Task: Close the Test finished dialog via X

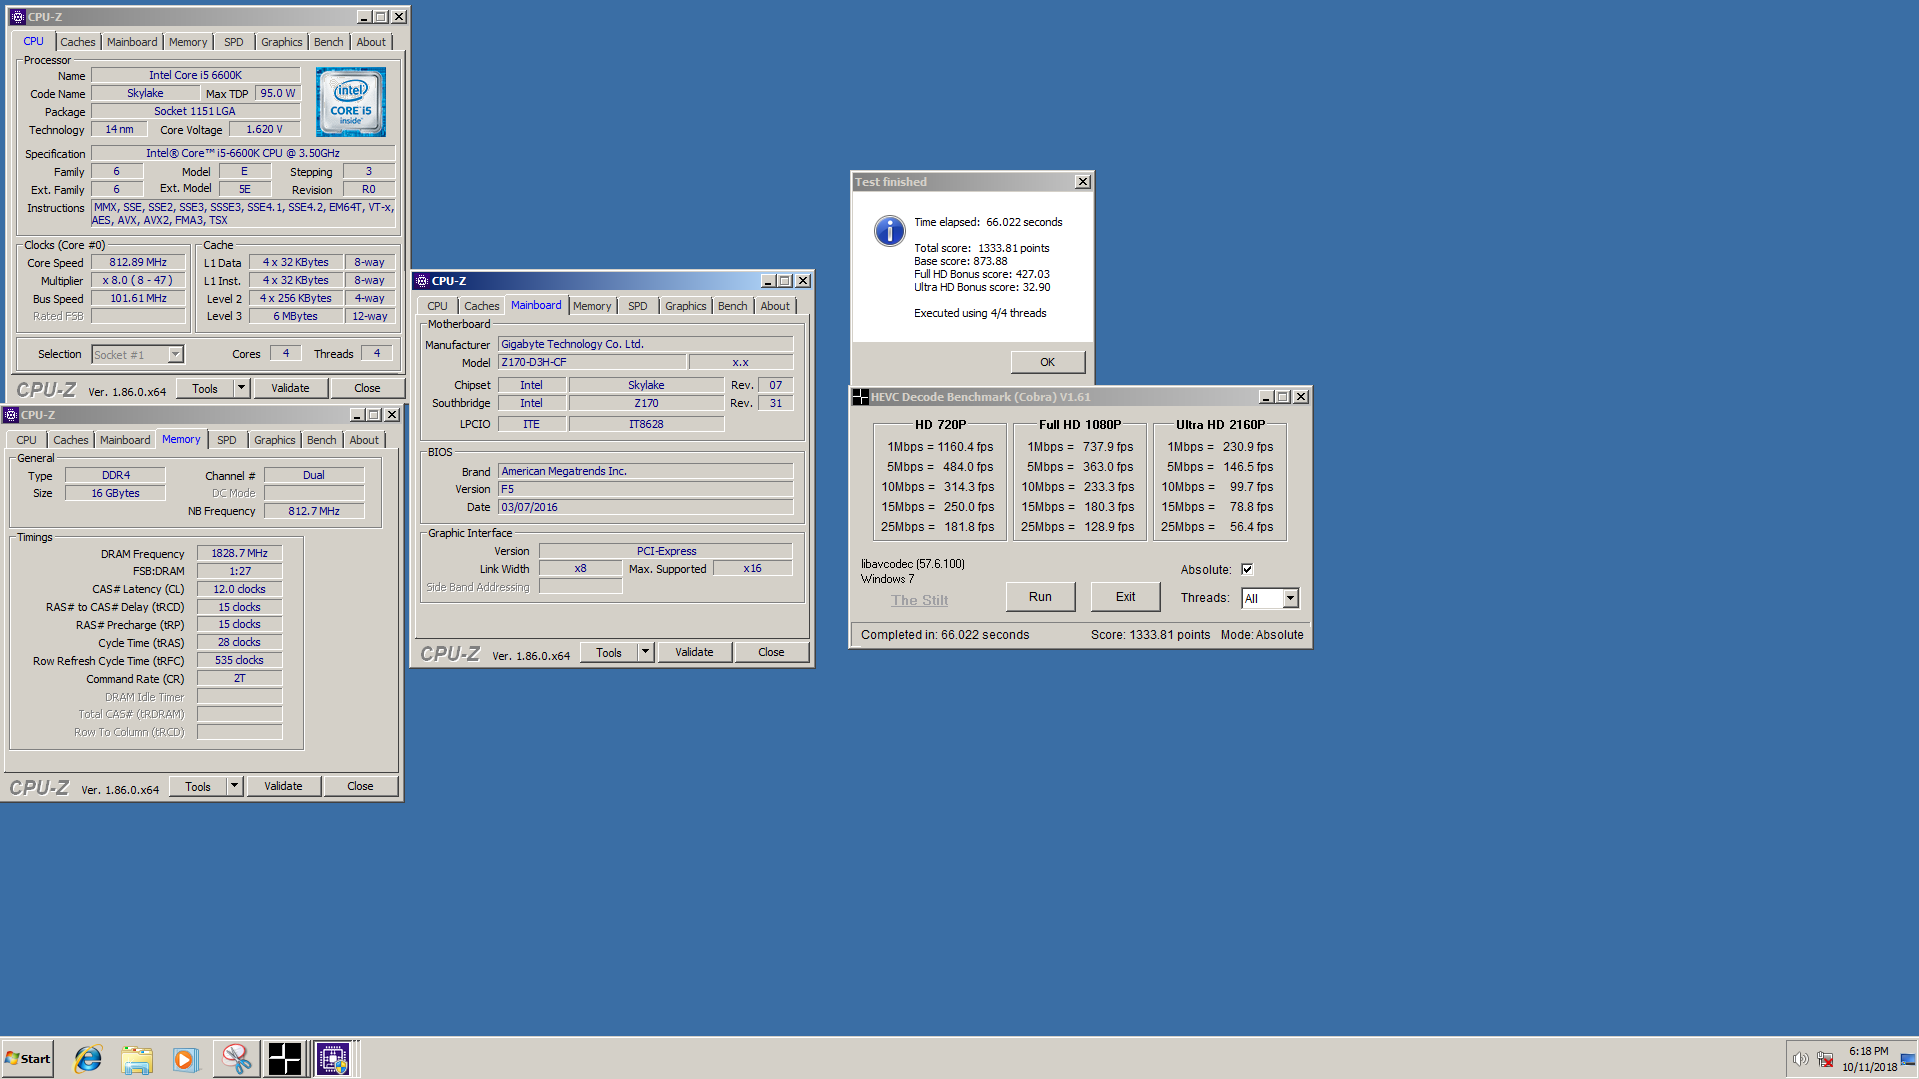Action: click(1083, 182)
